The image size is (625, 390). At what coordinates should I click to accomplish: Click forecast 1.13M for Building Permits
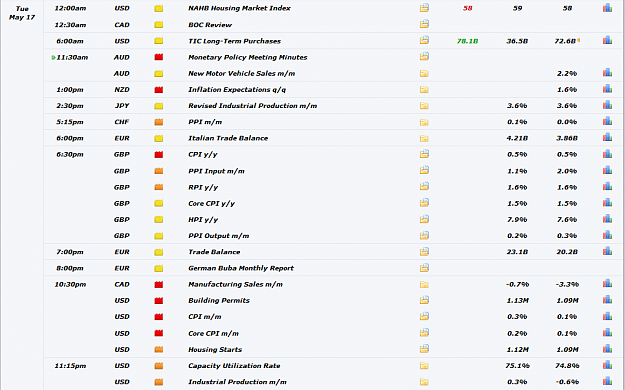[x=517, y=301]
